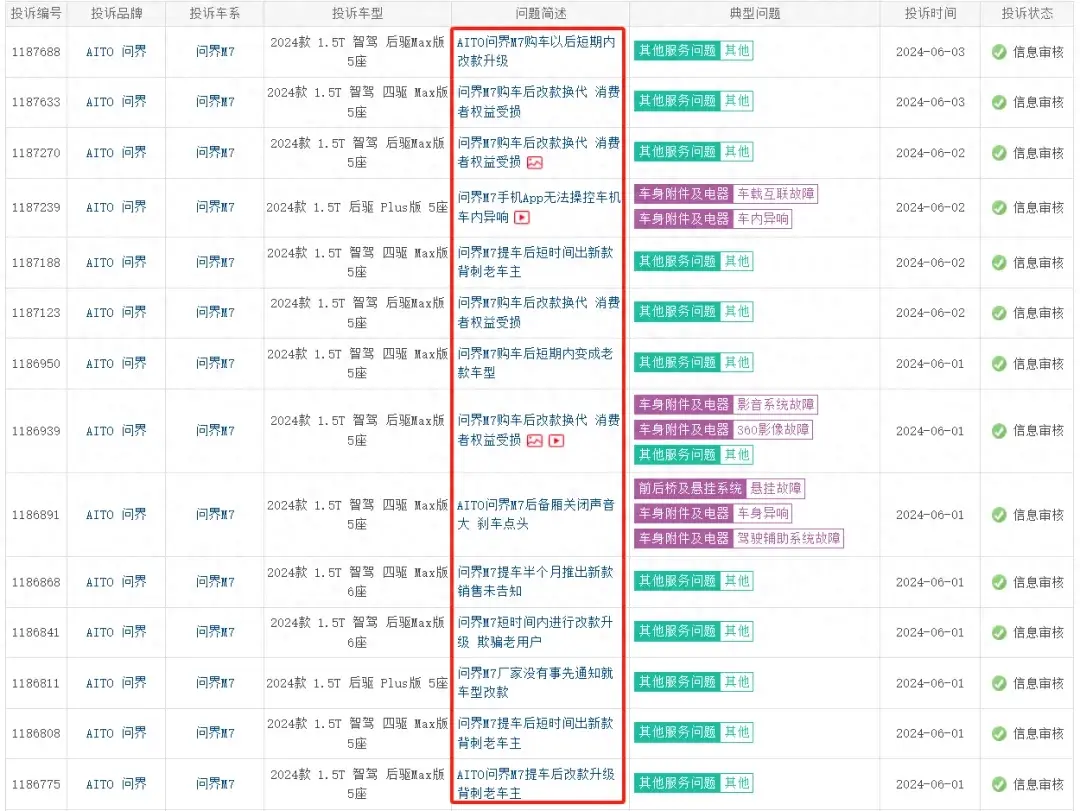
Task: Click the green check icon for complaint 1187688
Action: 999,52
